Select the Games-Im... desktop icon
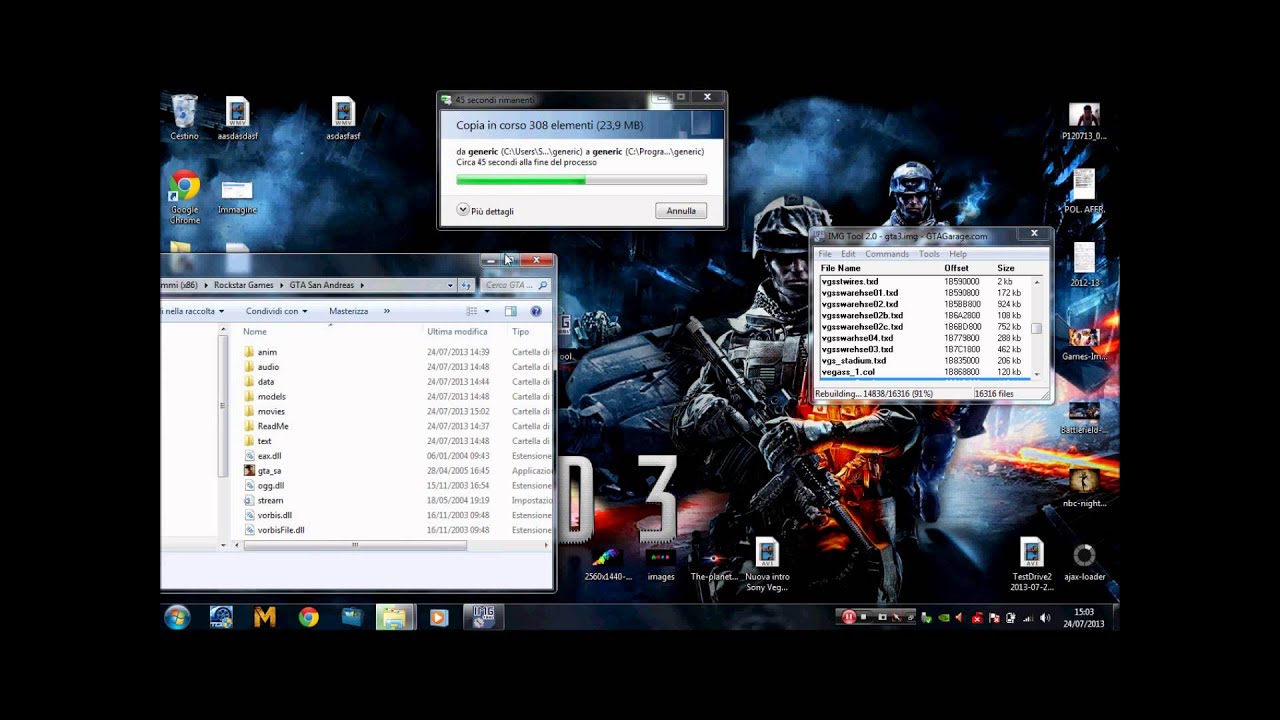1280x720 pixels. (1084, 344)
